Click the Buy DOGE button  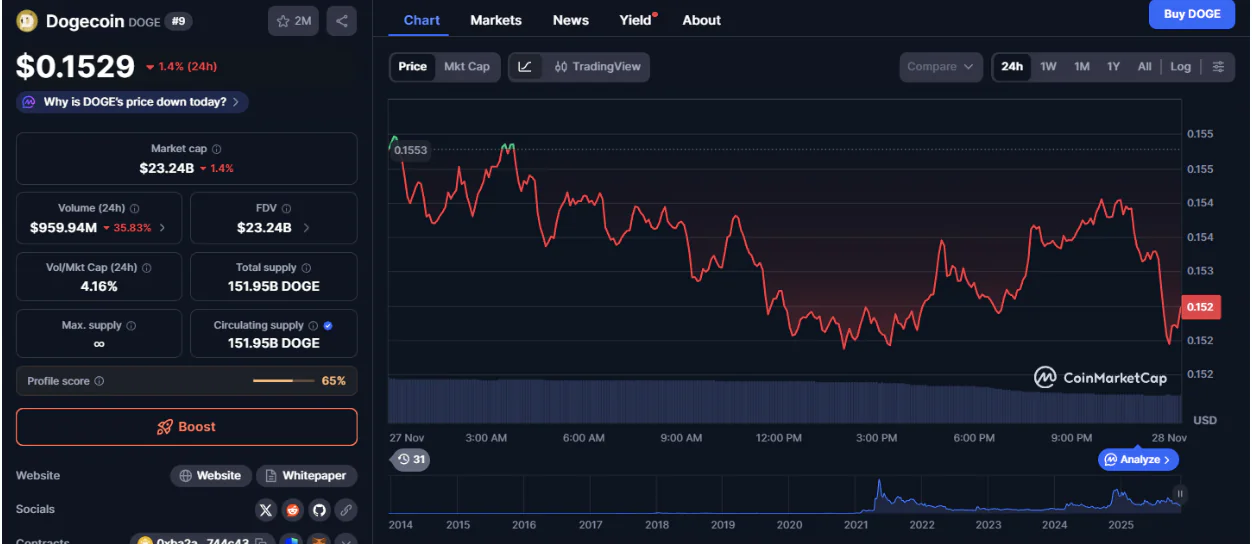coord(1191,14)
